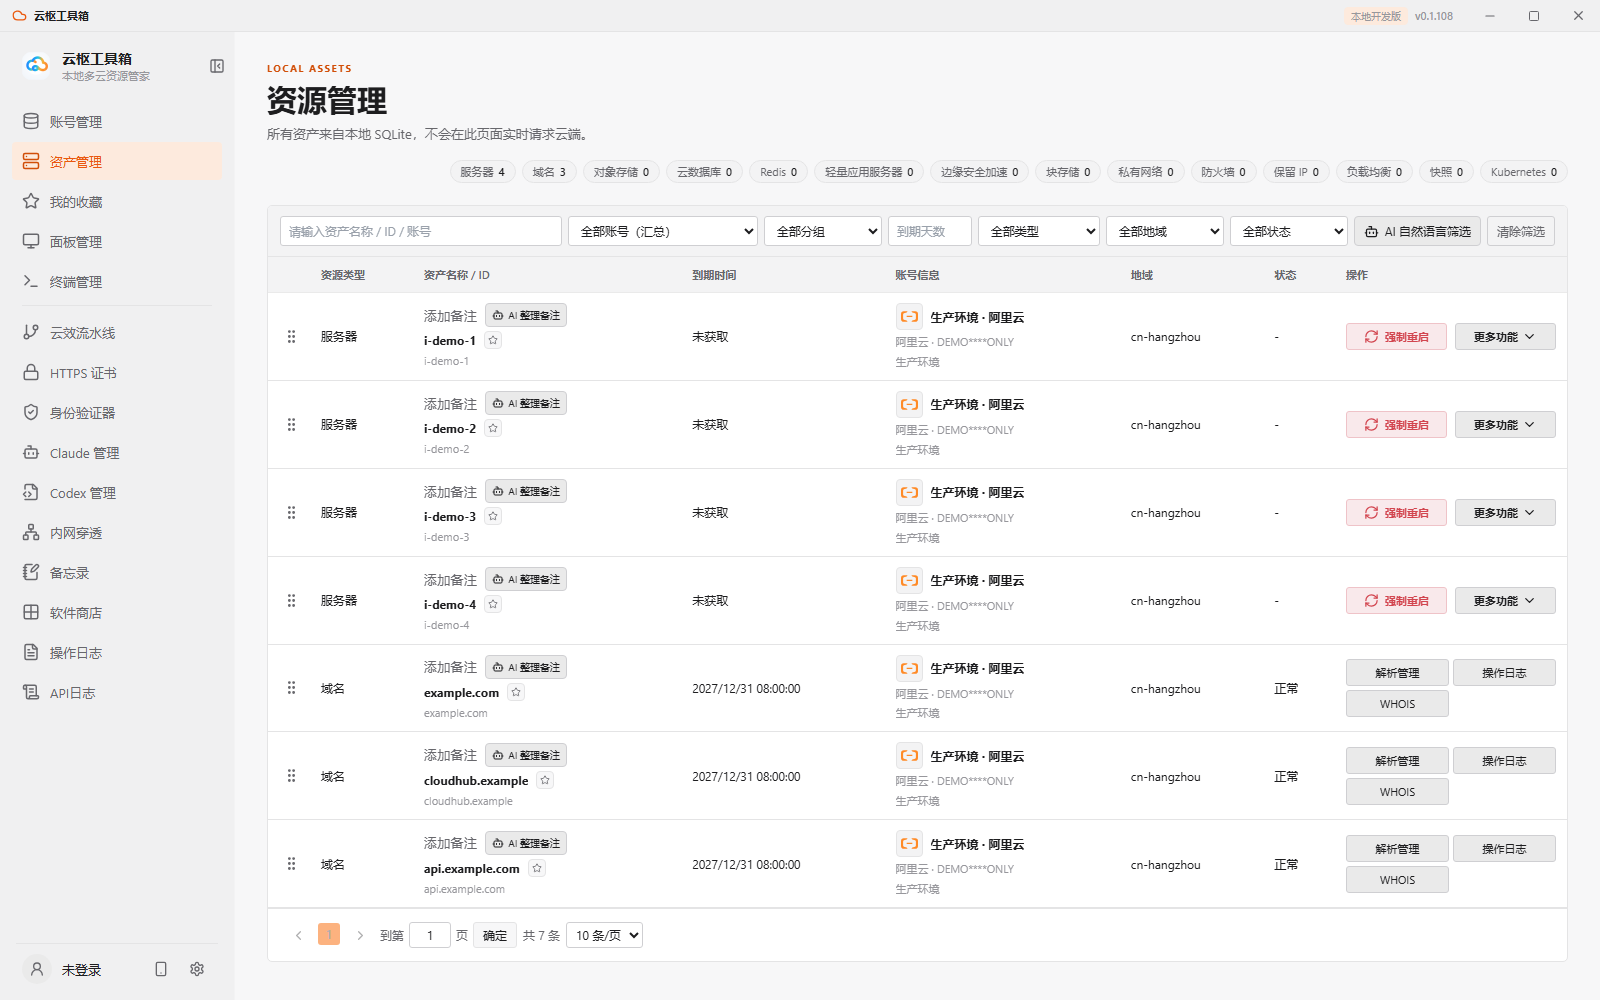Open 面板管理 section
The image size is (1600, 1000).
click(x=117, y=242)
